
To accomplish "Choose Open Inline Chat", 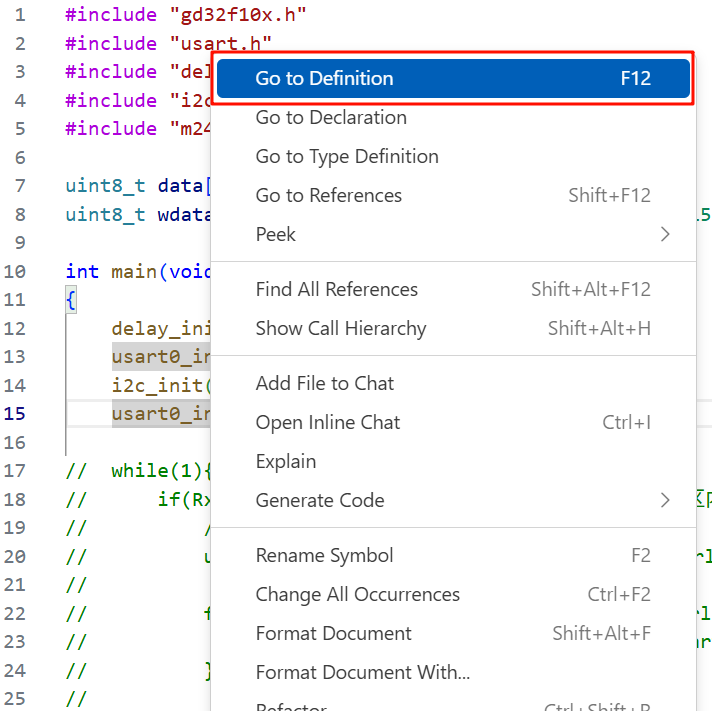I will (453, 423).
